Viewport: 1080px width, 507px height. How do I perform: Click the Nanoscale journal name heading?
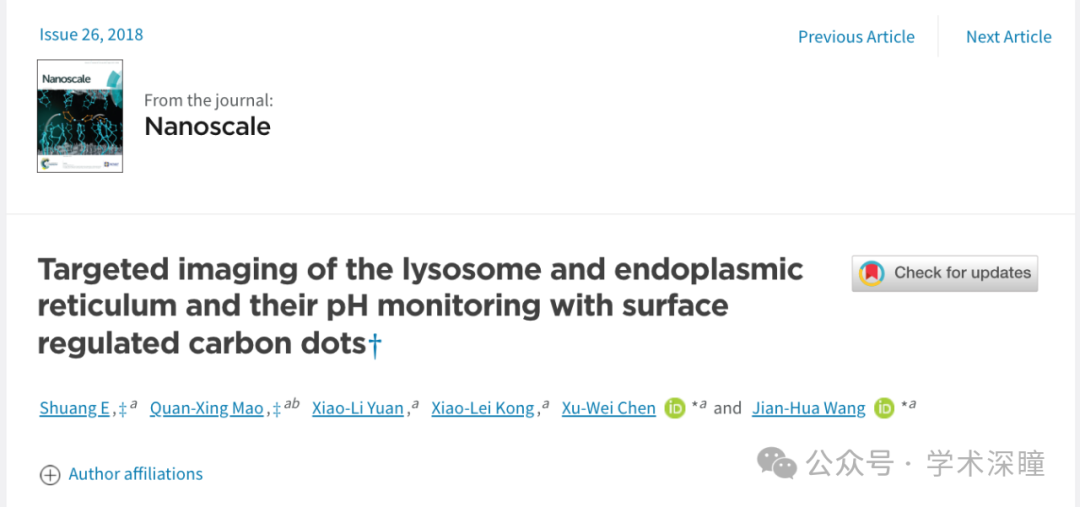coord(207,127)
